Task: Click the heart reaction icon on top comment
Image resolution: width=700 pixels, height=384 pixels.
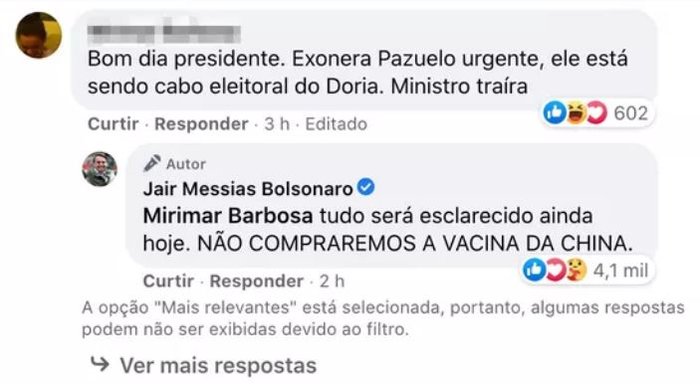Action: [597, 113]
